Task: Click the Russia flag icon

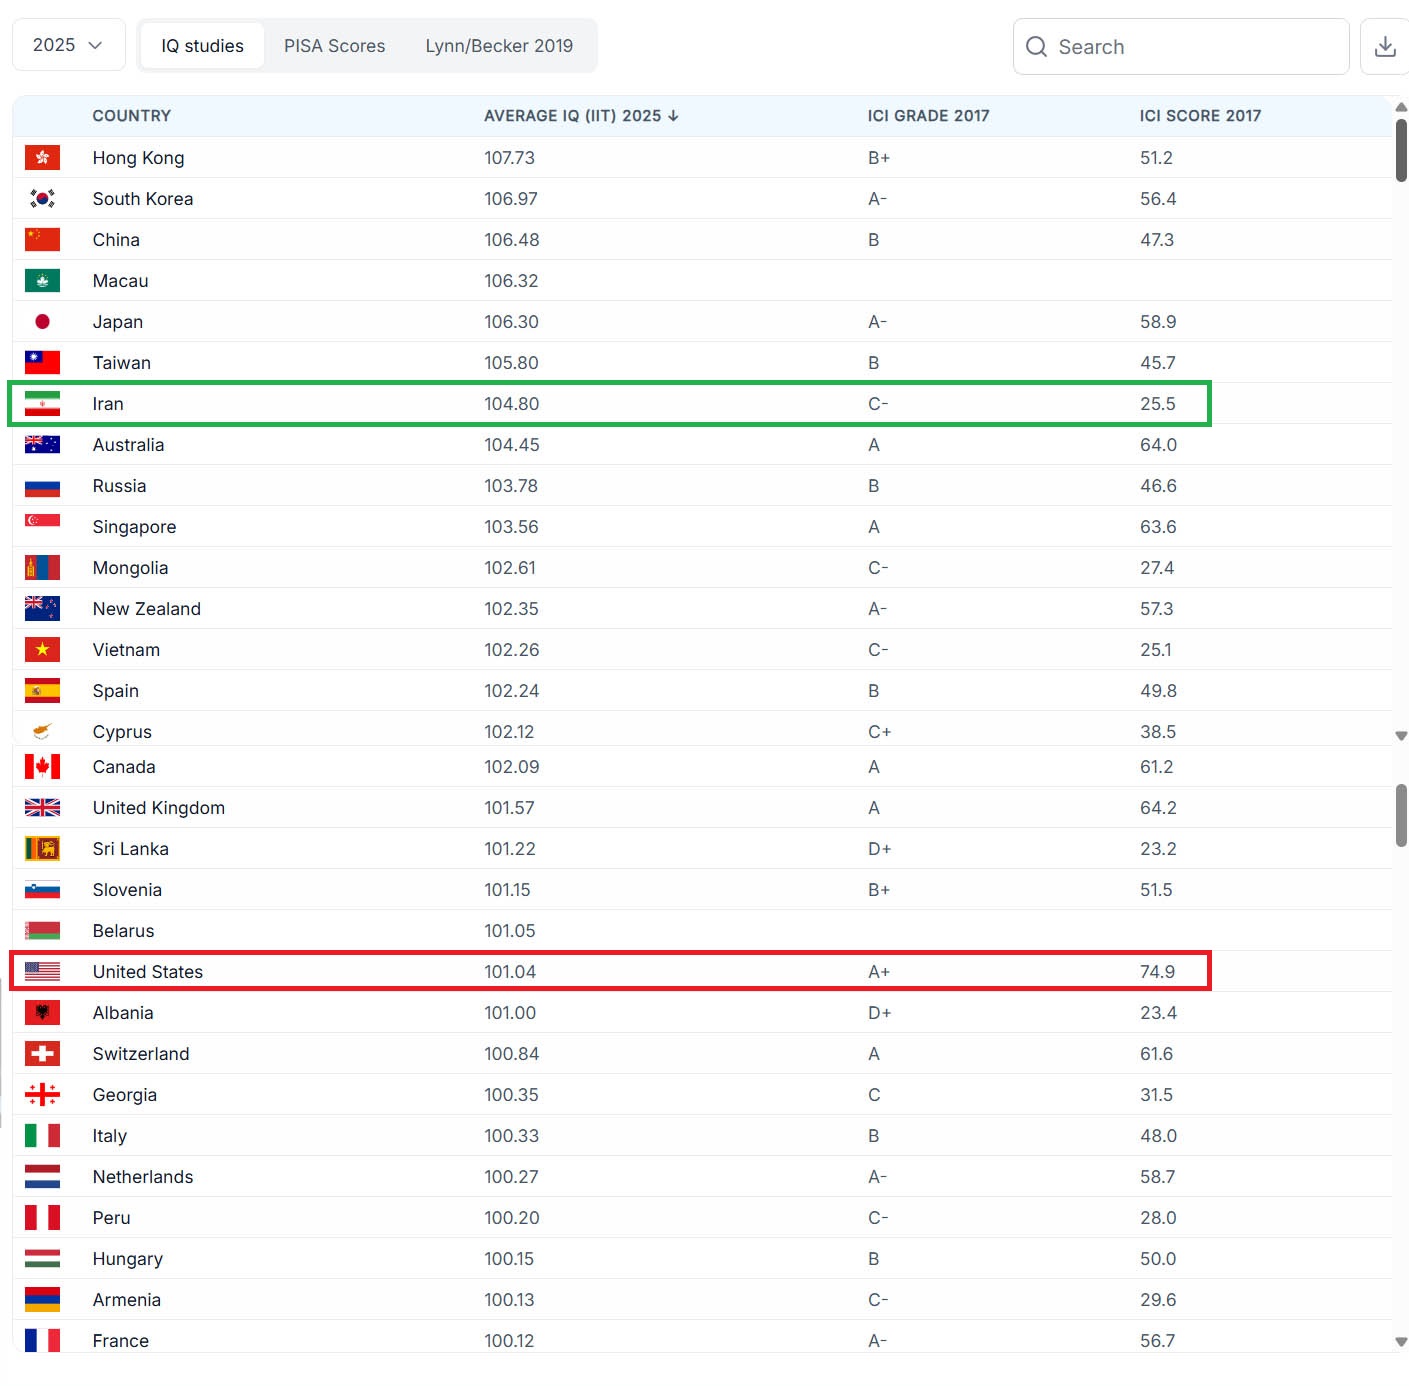Action: point(42,486)
